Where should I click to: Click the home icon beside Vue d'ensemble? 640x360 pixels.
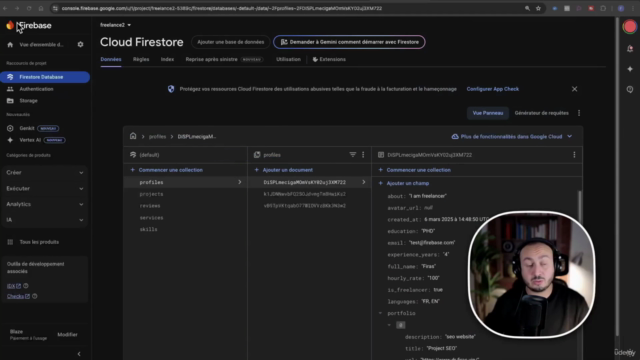click(10, 44)
